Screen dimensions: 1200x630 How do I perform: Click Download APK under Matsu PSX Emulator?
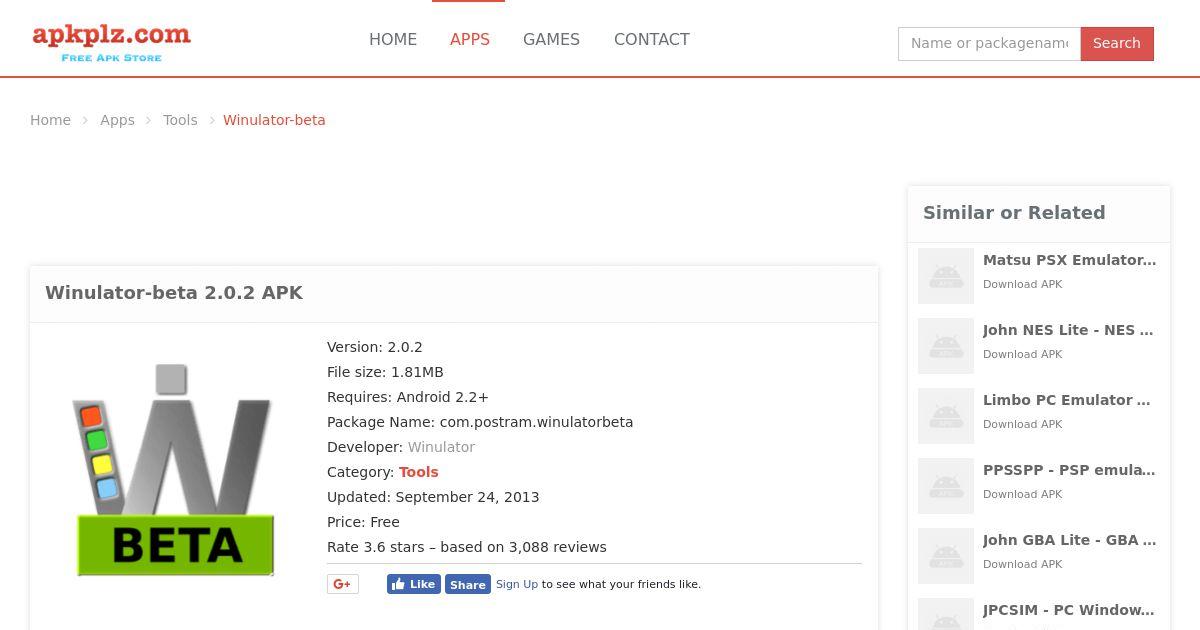1022,284
